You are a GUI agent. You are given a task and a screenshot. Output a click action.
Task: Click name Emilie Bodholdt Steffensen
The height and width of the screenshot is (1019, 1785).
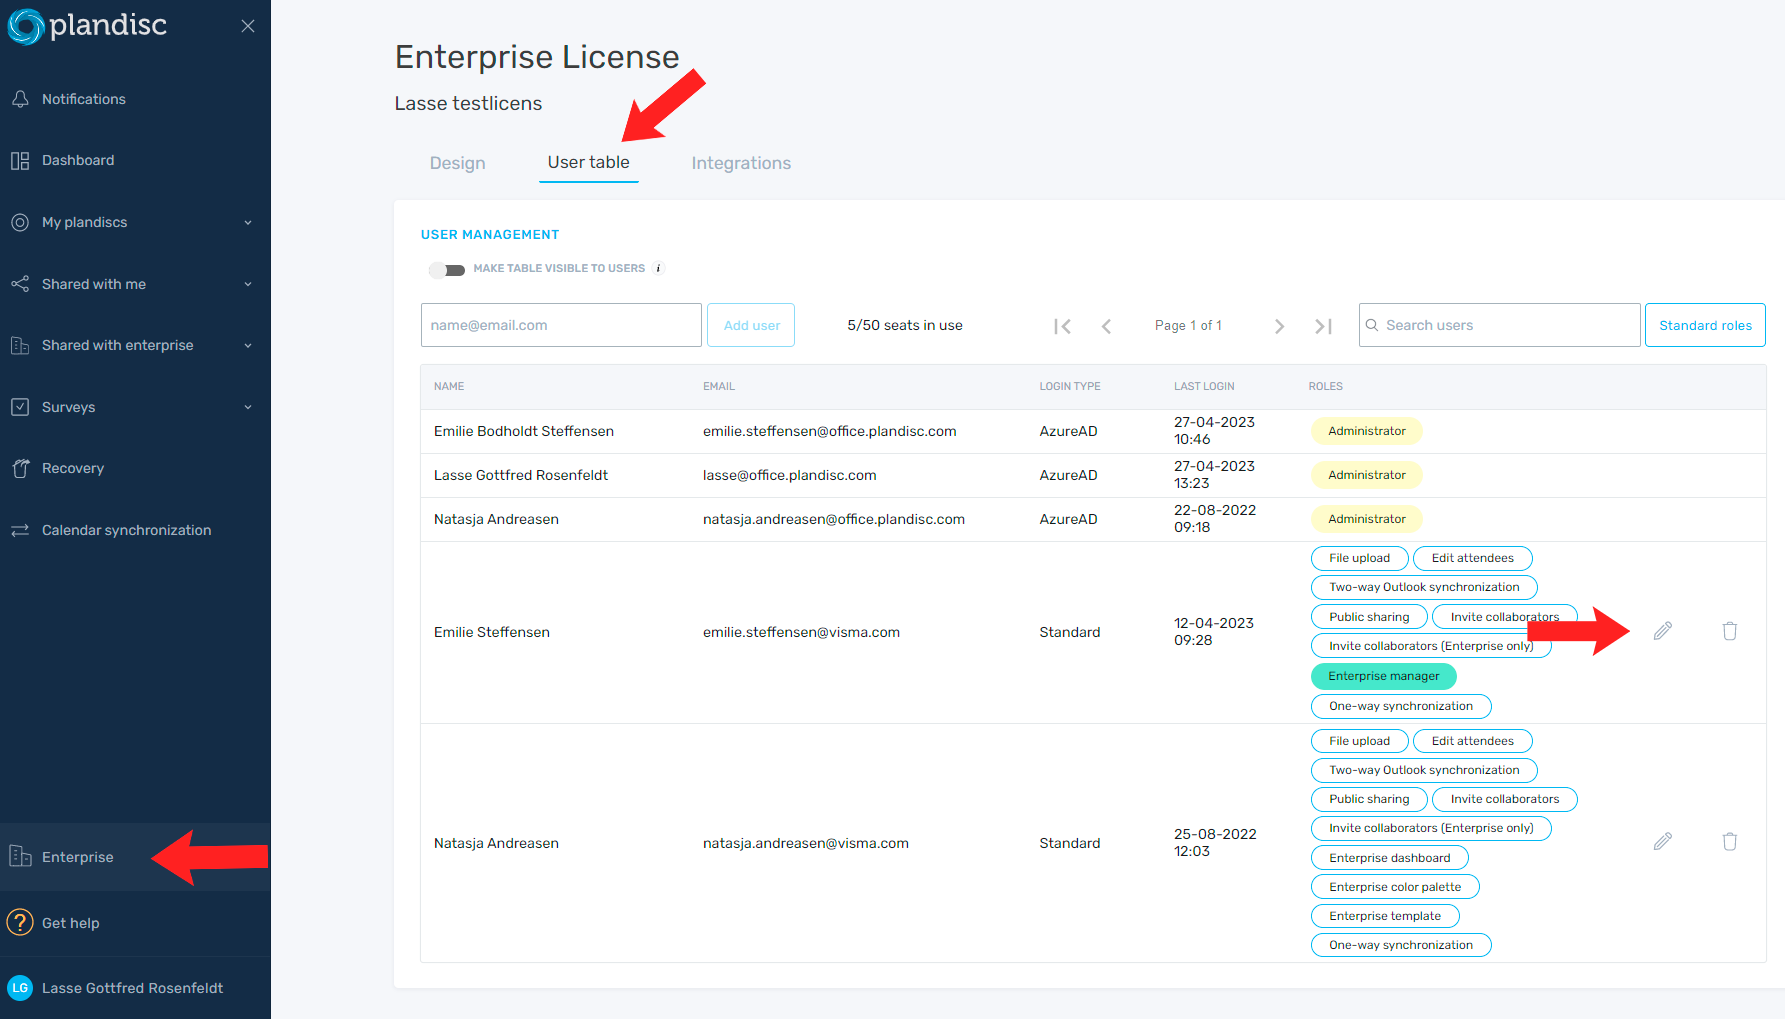pos(524,431)
